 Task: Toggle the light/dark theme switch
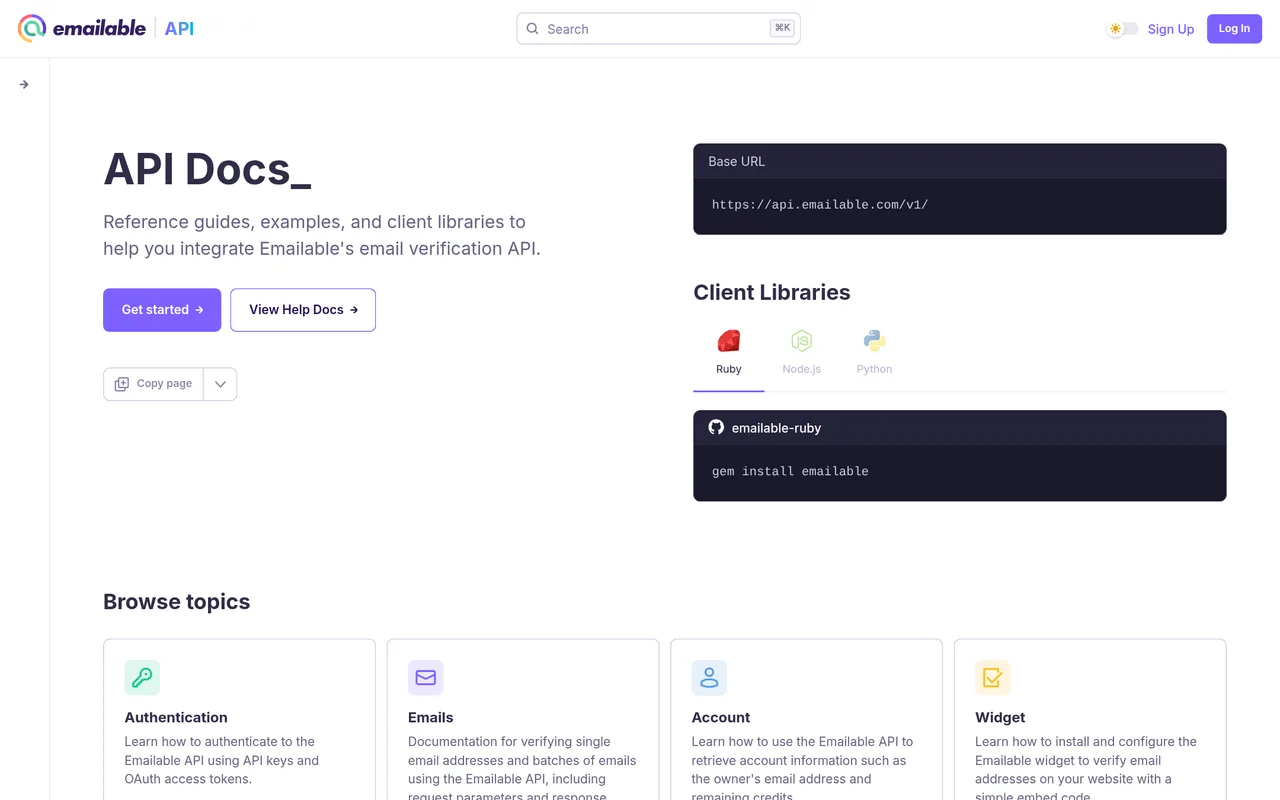click(x=1122, y=29)
